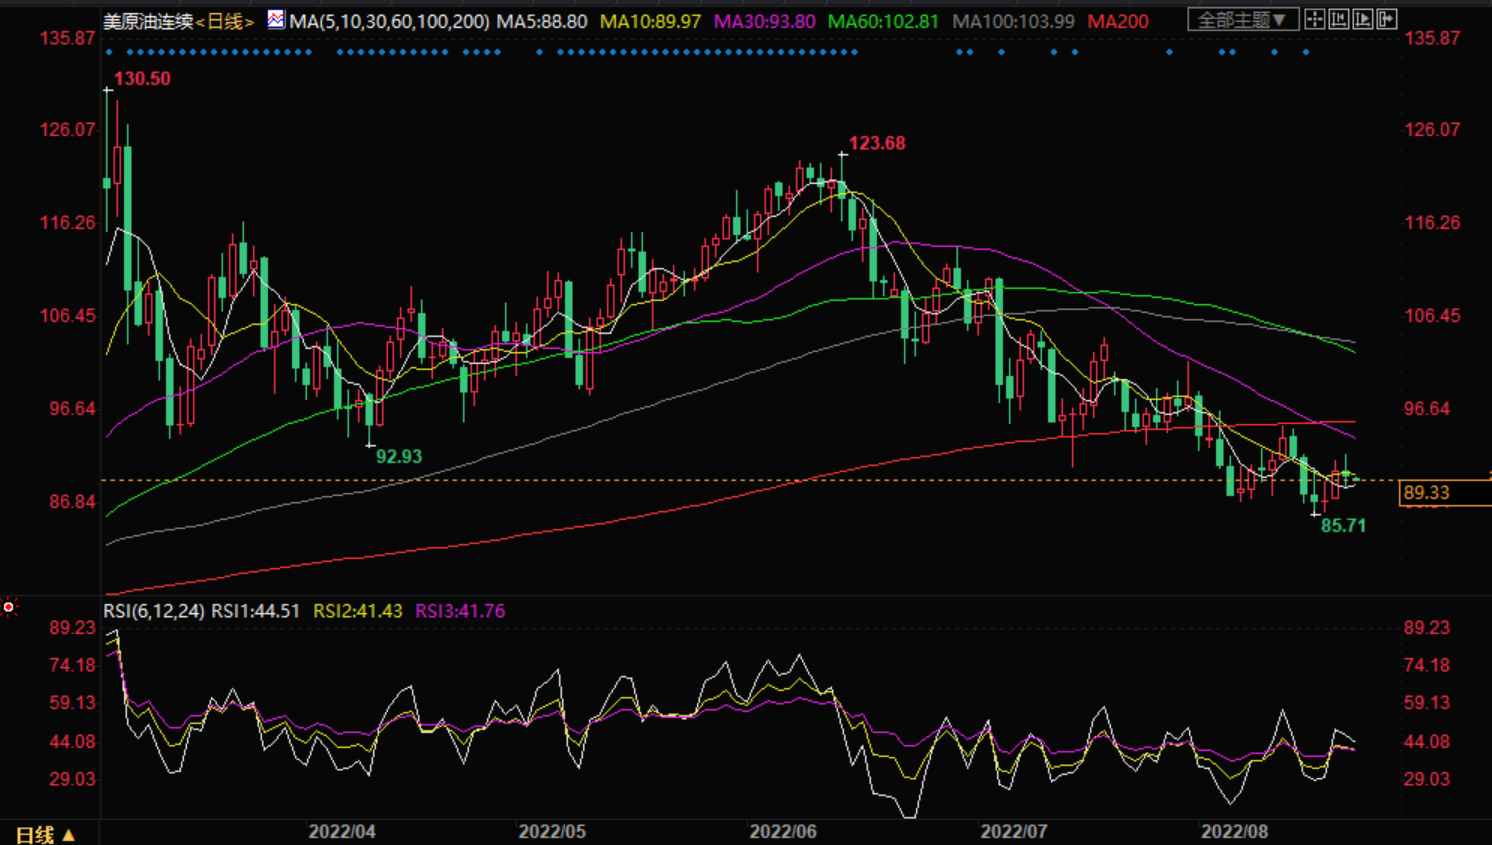
Task: Select the green MA60:102.81 legend entry
Action: tap(883, 21)
